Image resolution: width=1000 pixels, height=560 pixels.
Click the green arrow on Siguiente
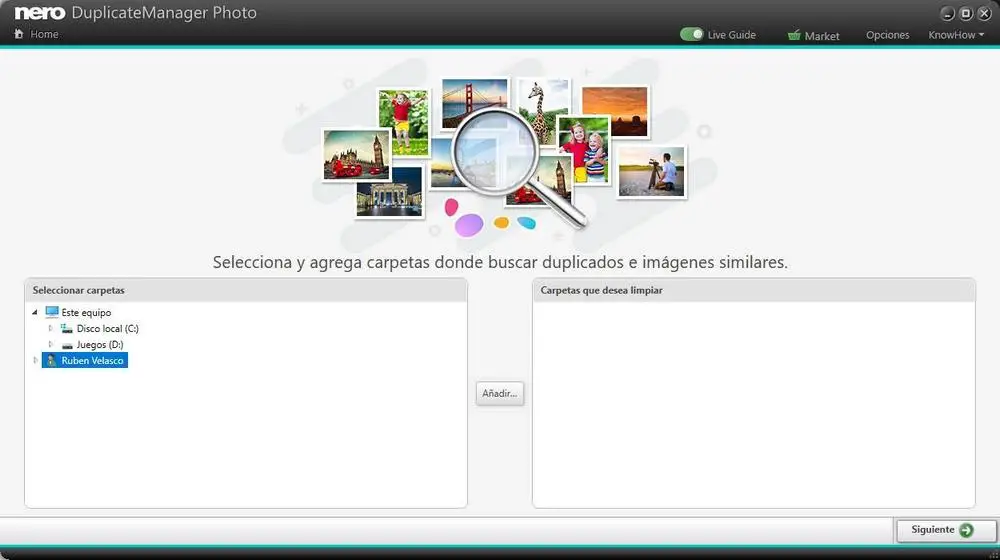tap(966, 530)
